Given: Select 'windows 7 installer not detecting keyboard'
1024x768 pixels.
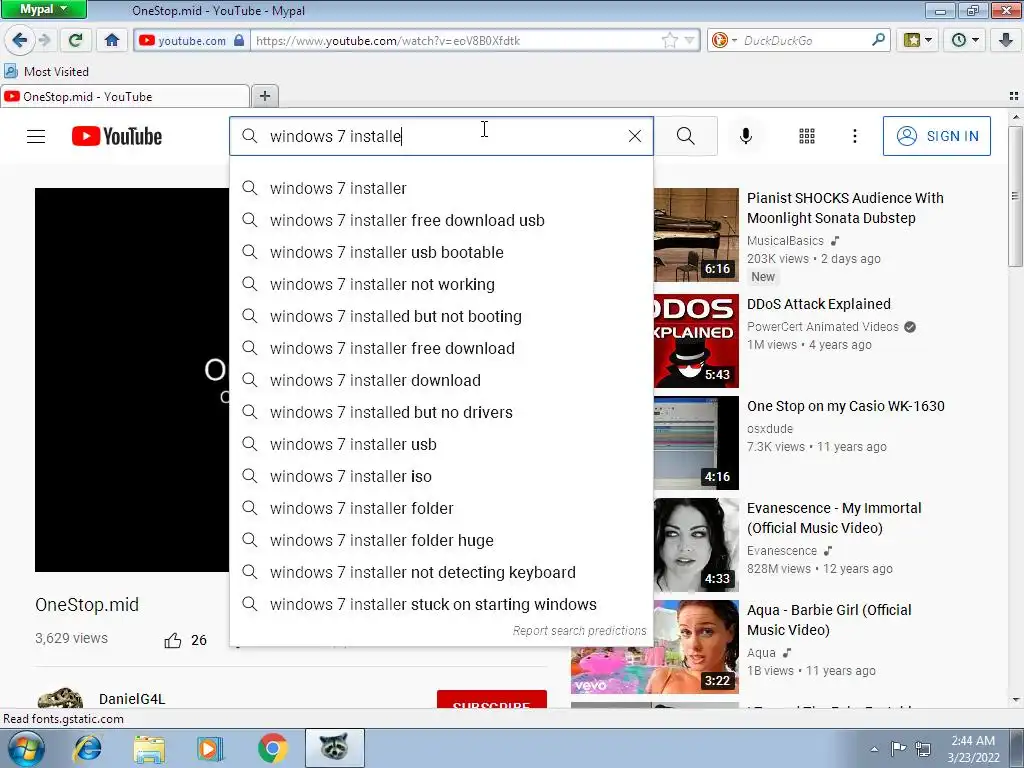Looking at the screenshot, I should [x=441, y=572].
